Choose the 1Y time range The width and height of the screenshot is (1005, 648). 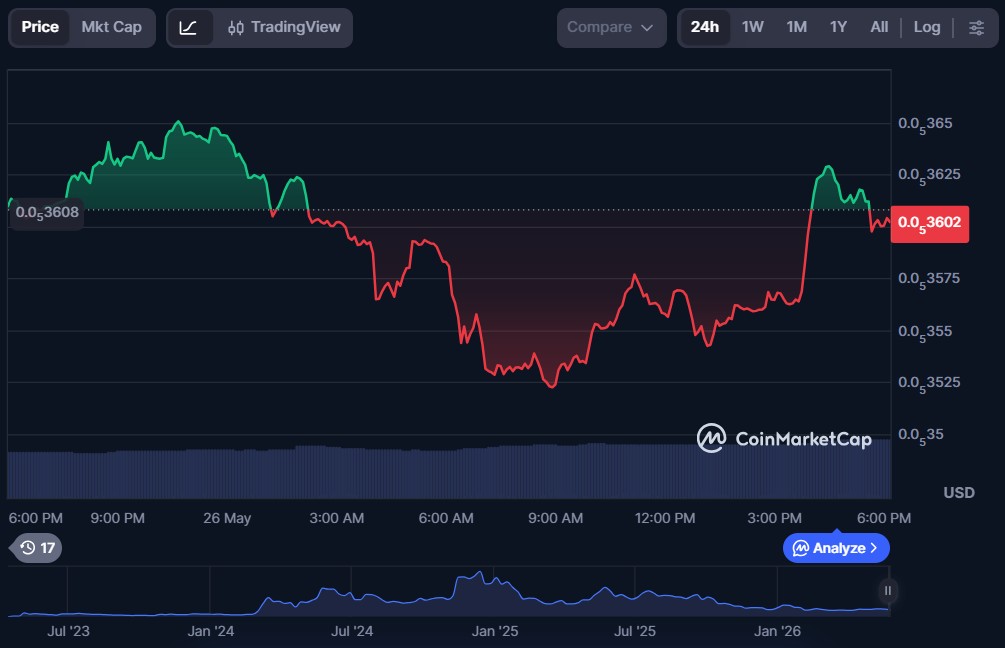(838, 28)
